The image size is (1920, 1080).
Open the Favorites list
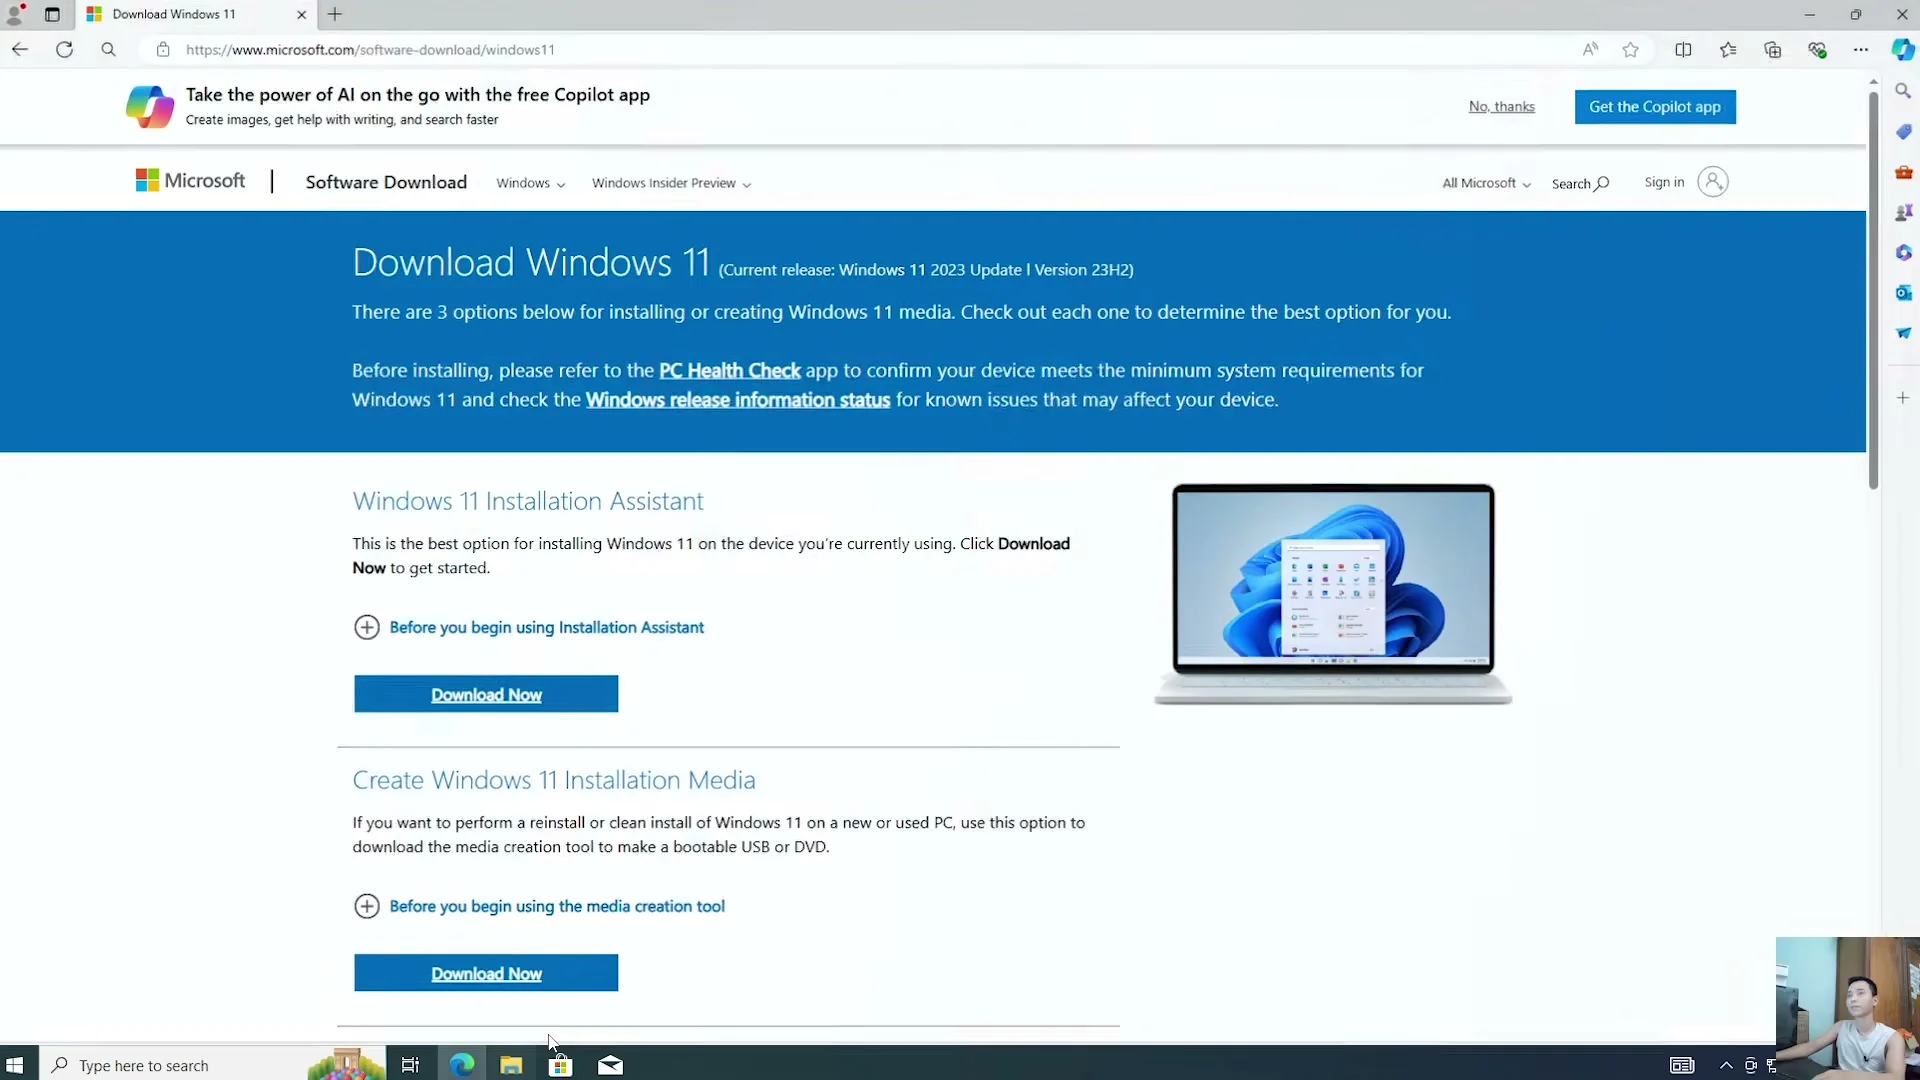[x=1728, y=49]
